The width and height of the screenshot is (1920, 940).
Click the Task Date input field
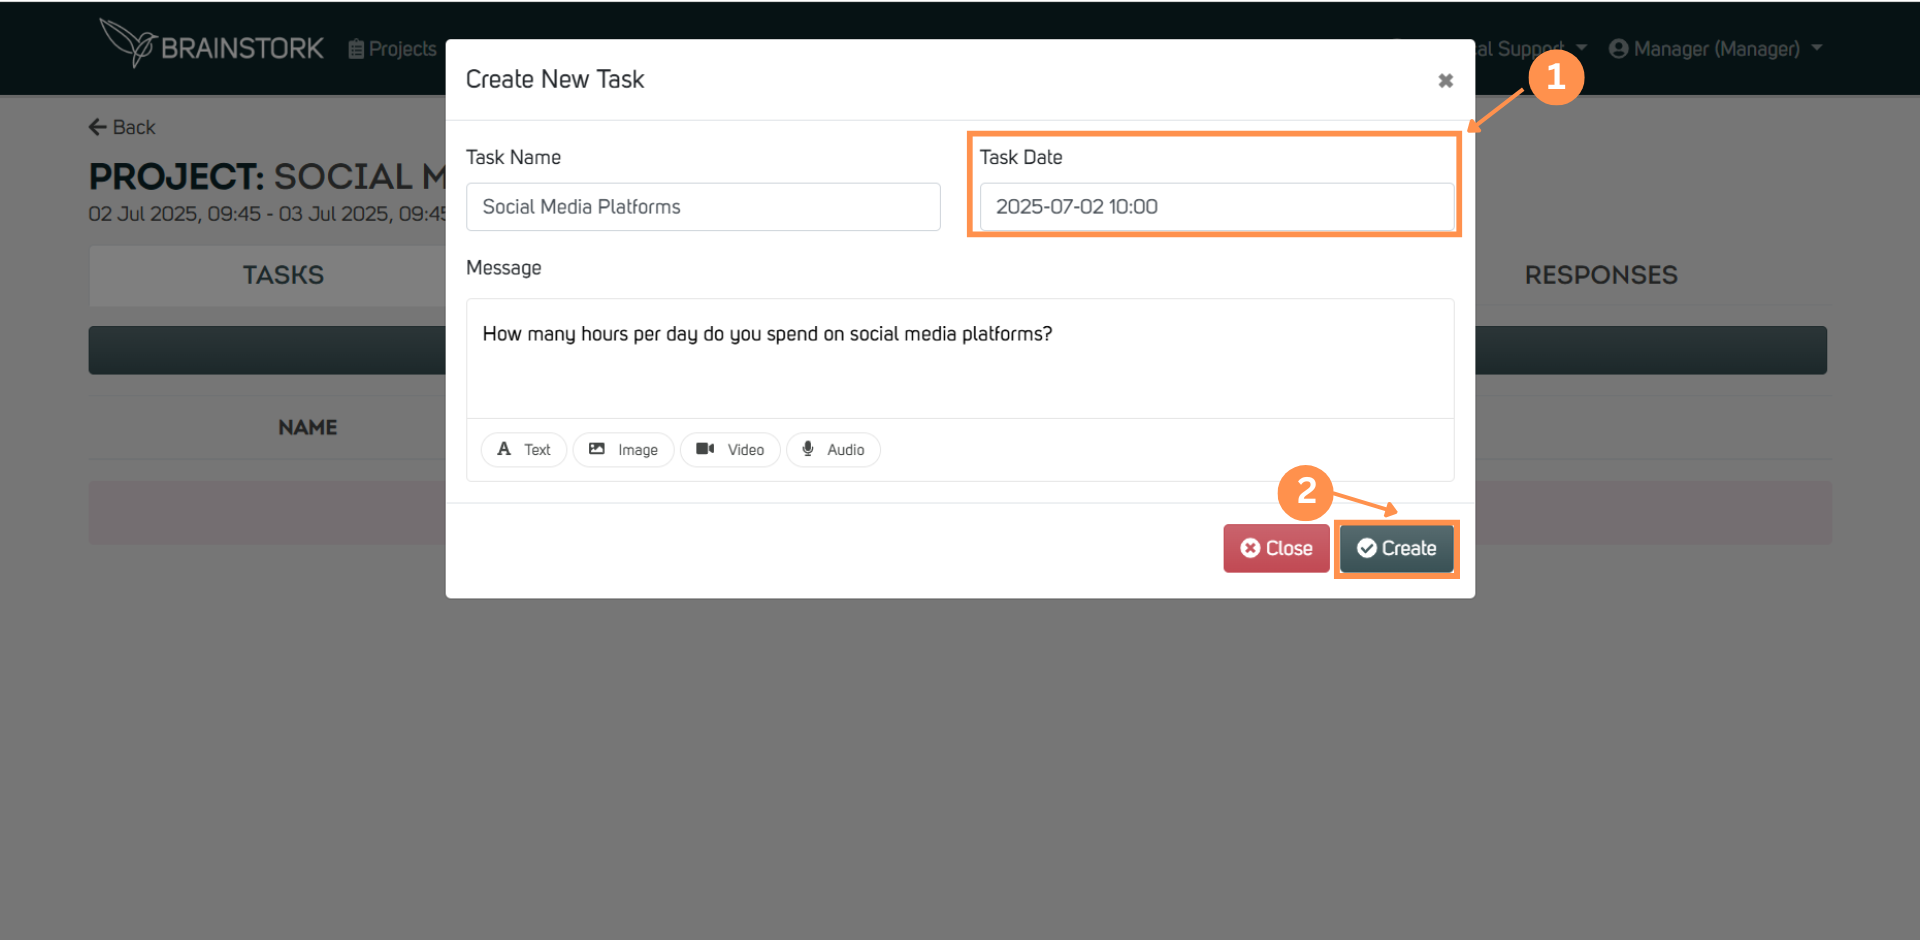click(1216, 207)
